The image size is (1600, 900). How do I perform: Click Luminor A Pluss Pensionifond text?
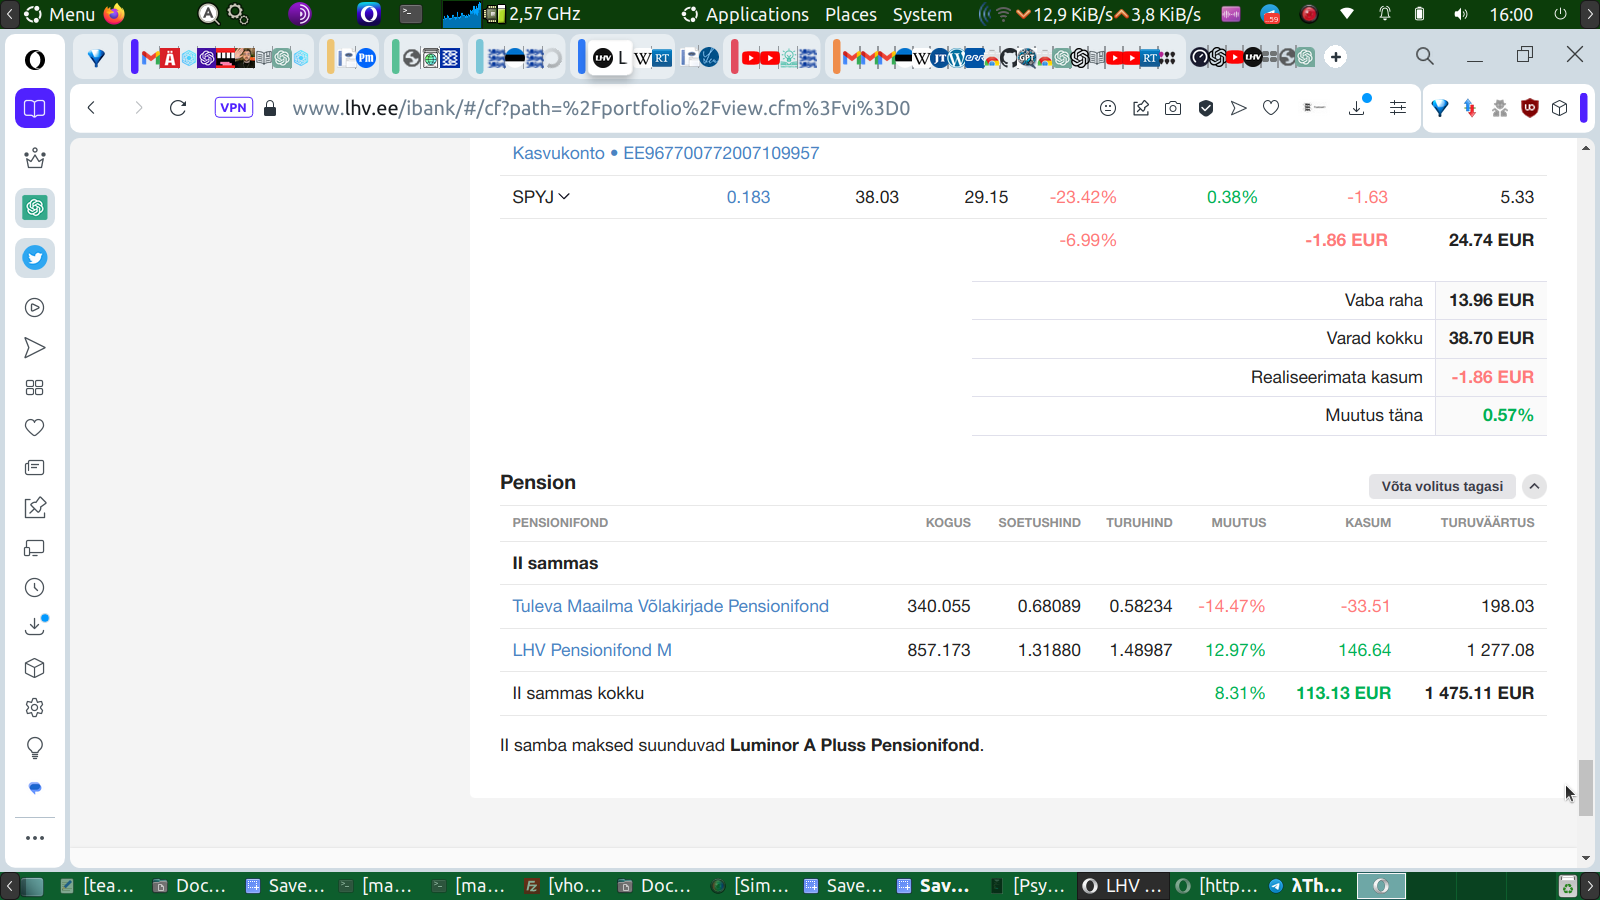pos(855,745)
